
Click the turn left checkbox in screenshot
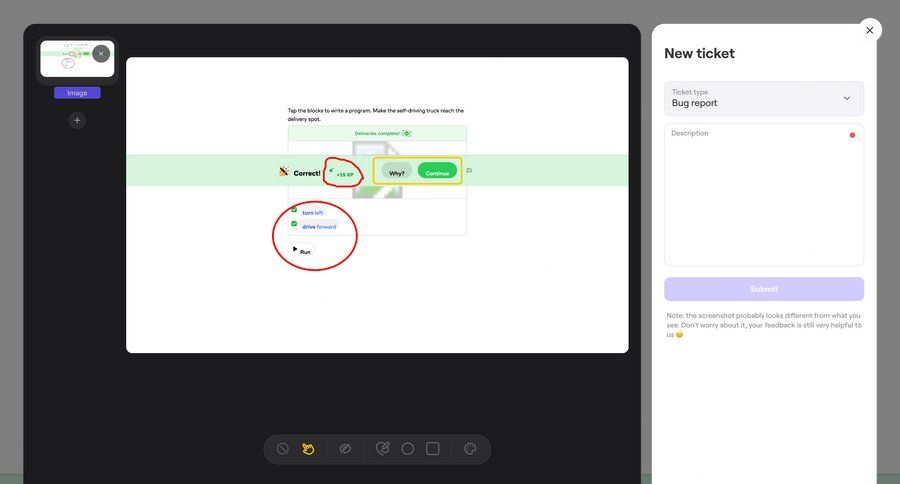tap(294, 211)
